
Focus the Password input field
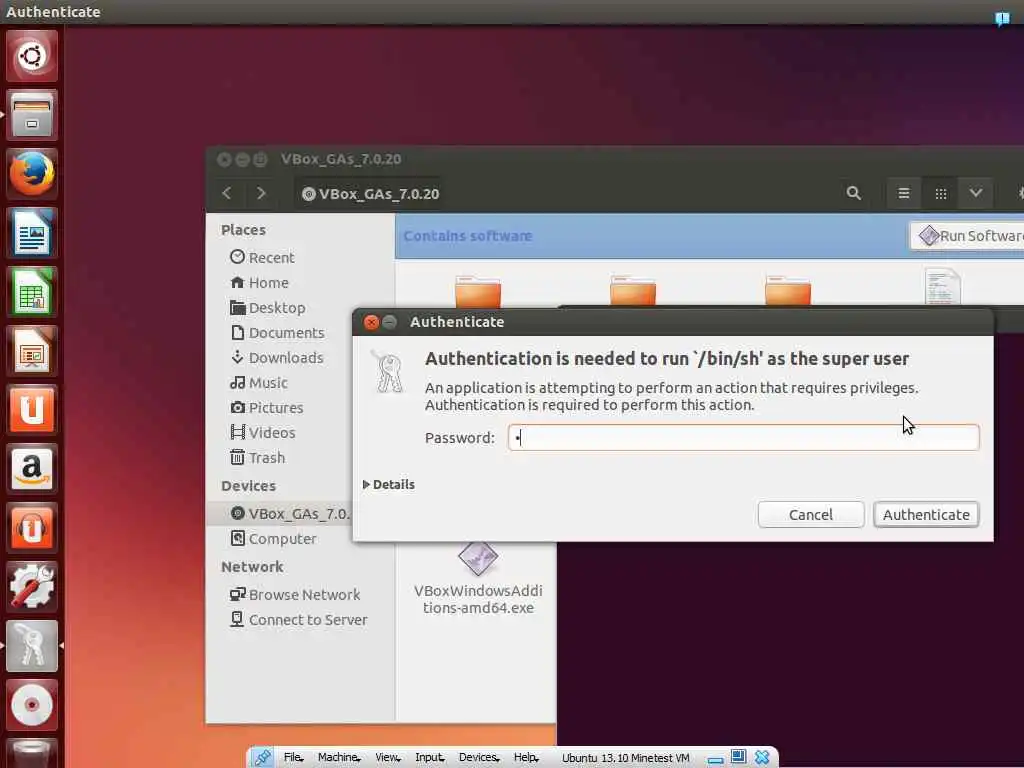click(743, 438)
